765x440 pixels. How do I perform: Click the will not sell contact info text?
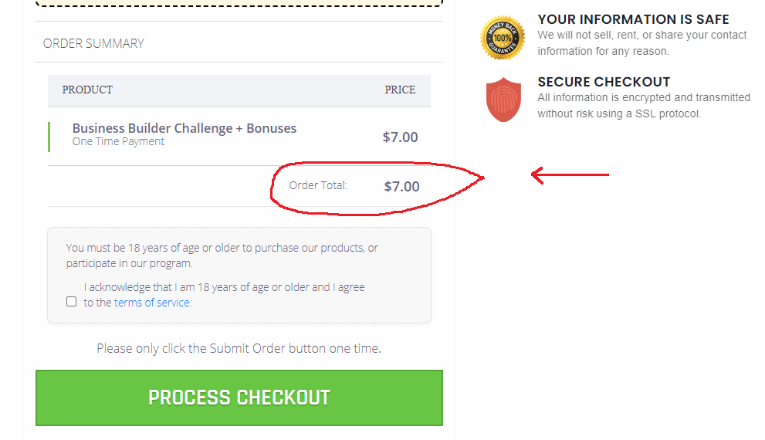642,43
